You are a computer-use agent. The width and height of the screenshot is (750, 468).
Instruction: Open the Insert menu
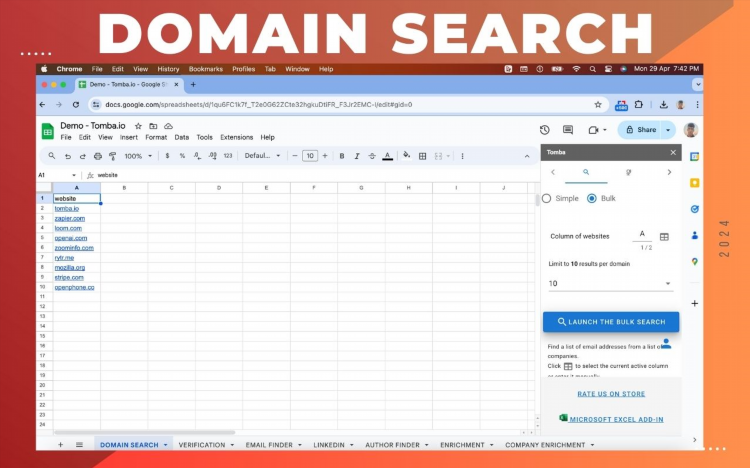[129, 137]
